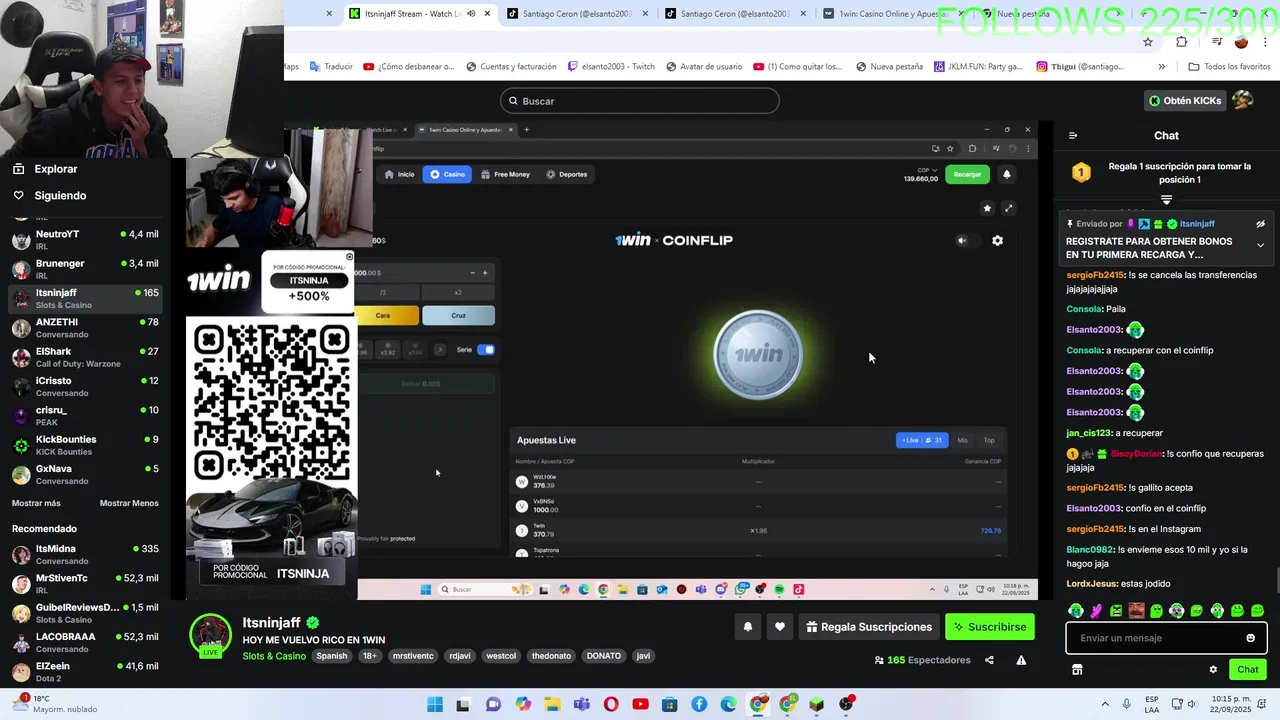
Task: Open the elsanto2003 - Twitch bookmark
Action: pos(611,67)
